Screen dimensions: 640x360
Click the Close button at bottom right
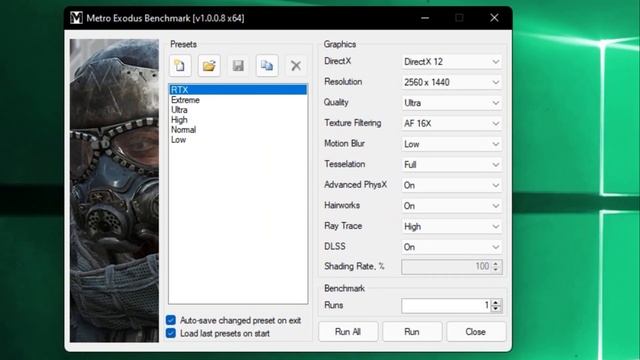tap(476, 332)
